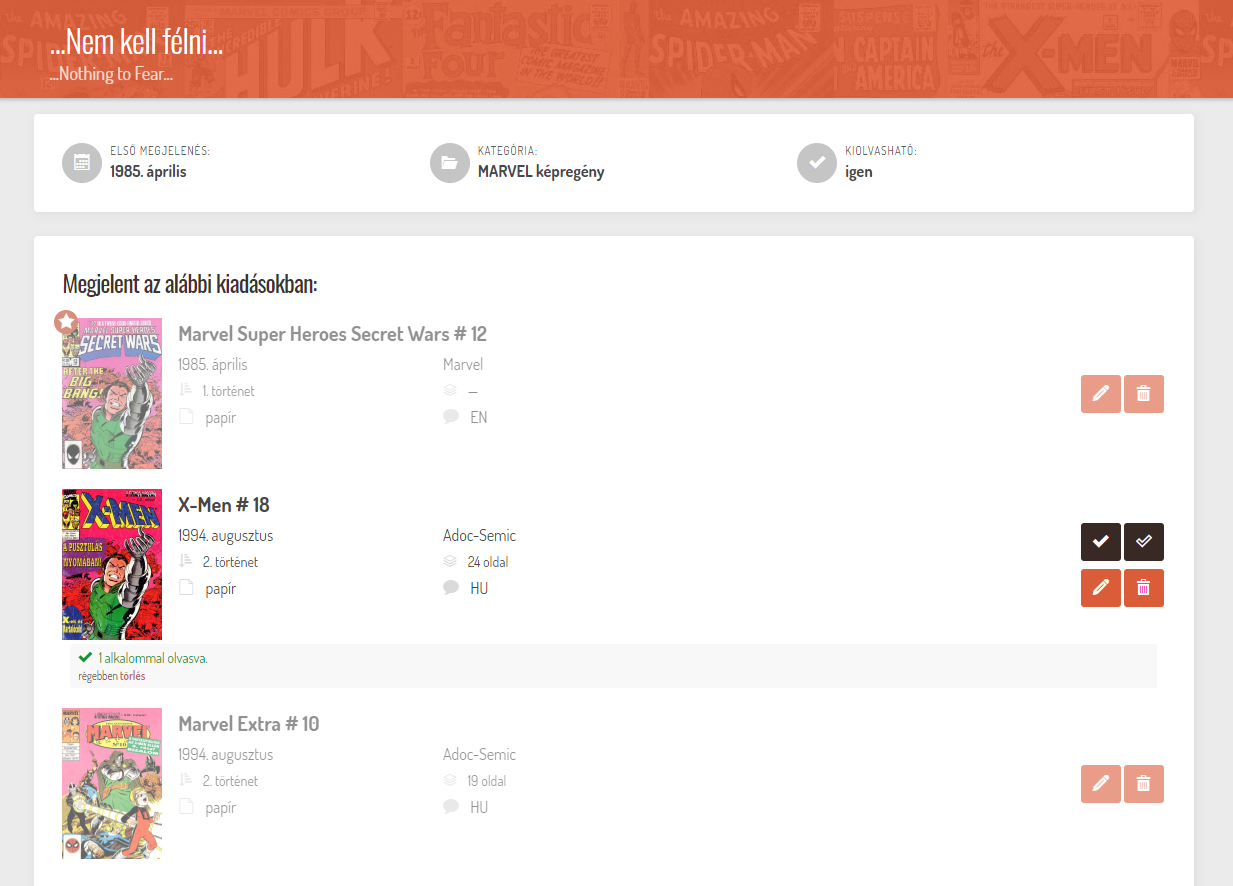1233x886 pixels.
Task: Edit the Marvel Extra # 10 entry
Action: [x=1100, y=784]
